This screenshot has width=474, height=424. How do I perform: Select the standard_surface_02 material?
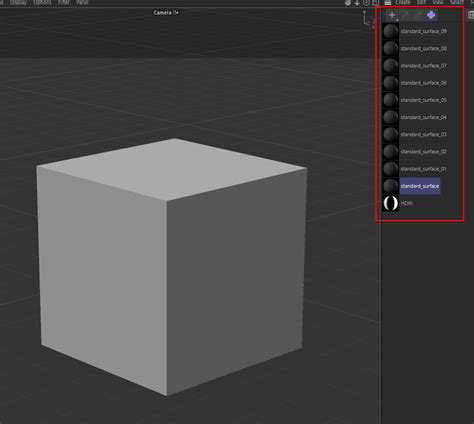[424, 152]
